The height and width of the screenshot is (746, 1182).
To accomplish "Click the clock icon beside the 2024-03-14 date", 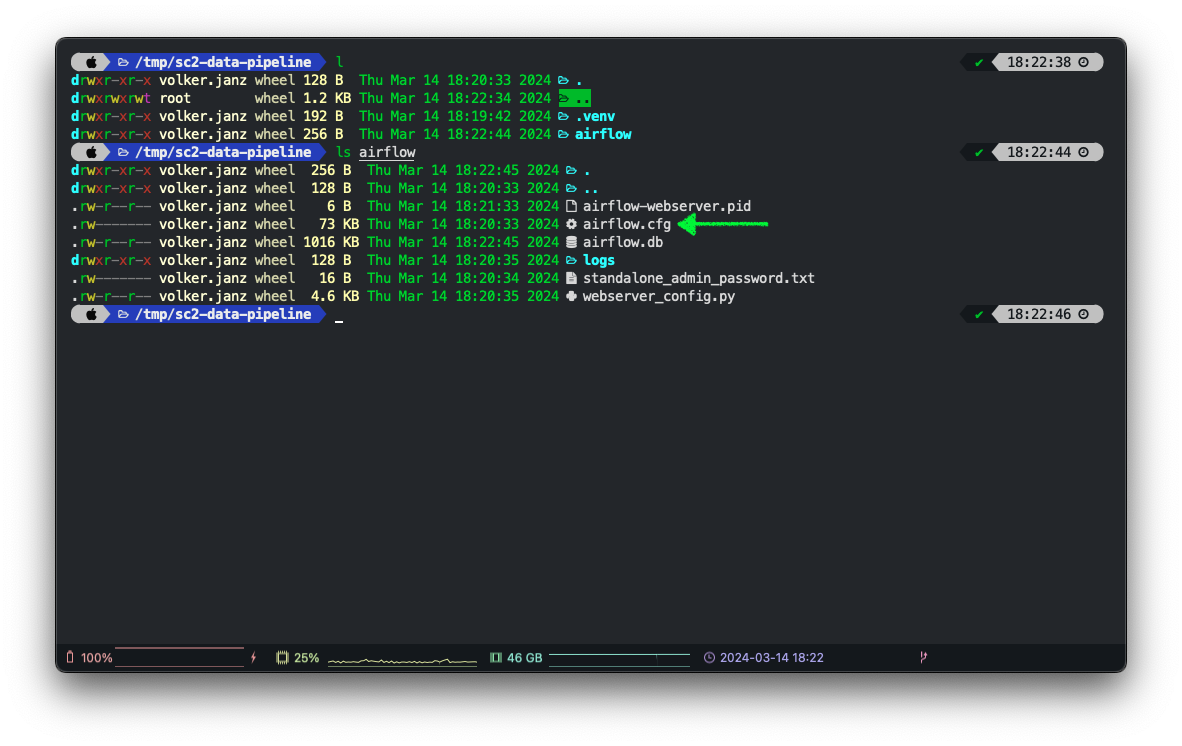I will [x=709, y=658].
